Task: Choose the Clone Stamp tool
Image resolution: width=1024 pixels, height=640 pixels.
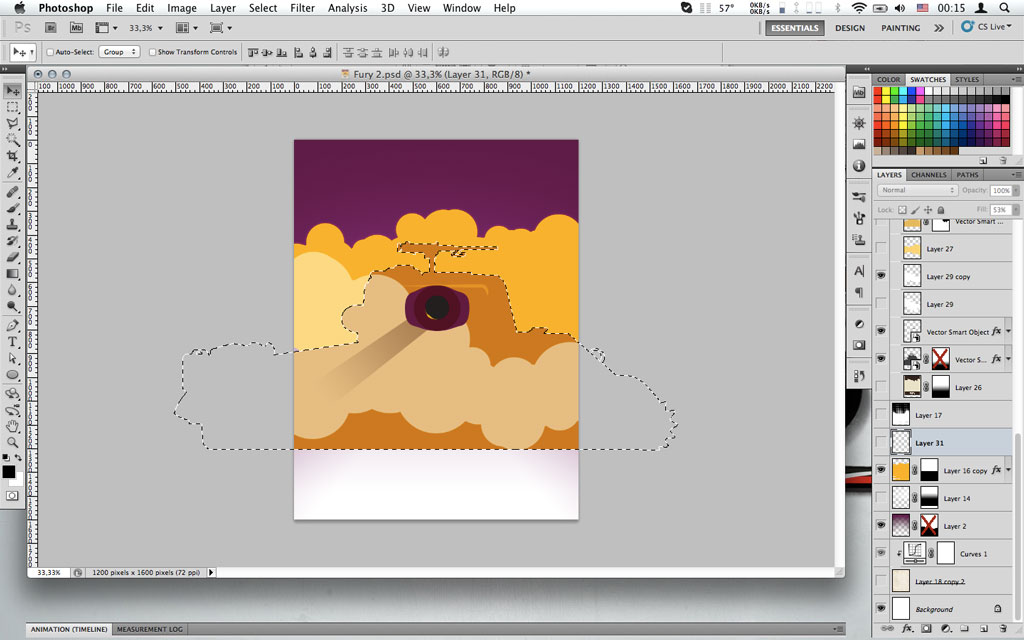Action: tap(13, 224)
